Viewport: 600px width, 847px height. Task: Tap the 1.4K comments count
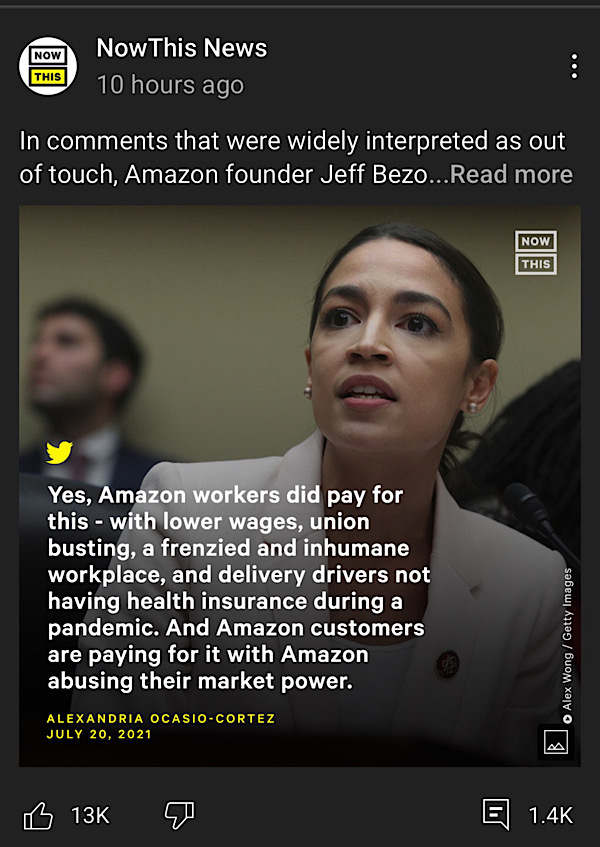pyautogui.click(x=550, y=815)
